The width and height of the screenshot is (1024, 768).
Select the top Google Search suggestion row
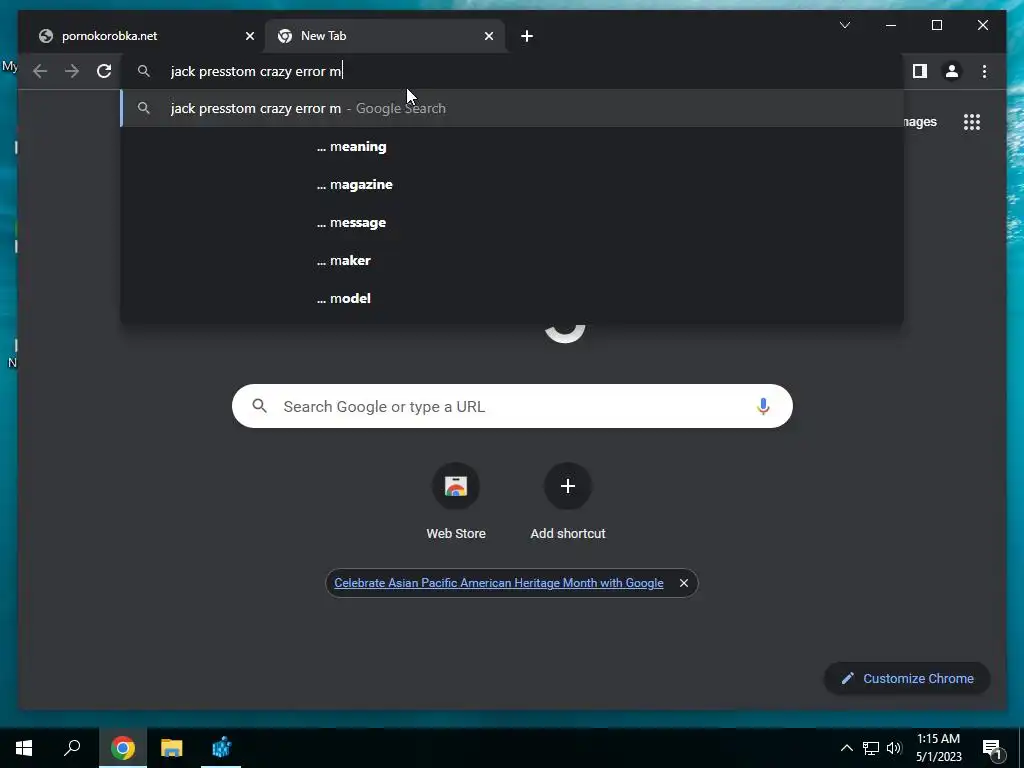pos(512,108)
